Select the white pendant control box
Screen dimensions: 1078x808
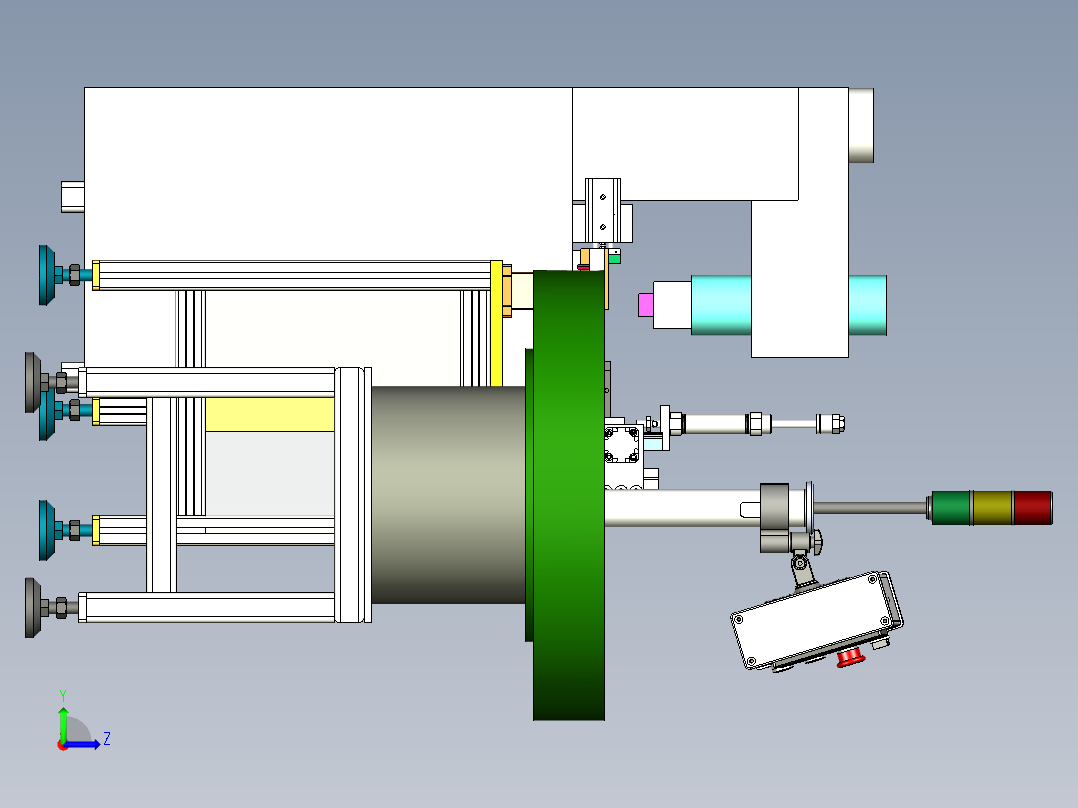[x=816, y=620]
